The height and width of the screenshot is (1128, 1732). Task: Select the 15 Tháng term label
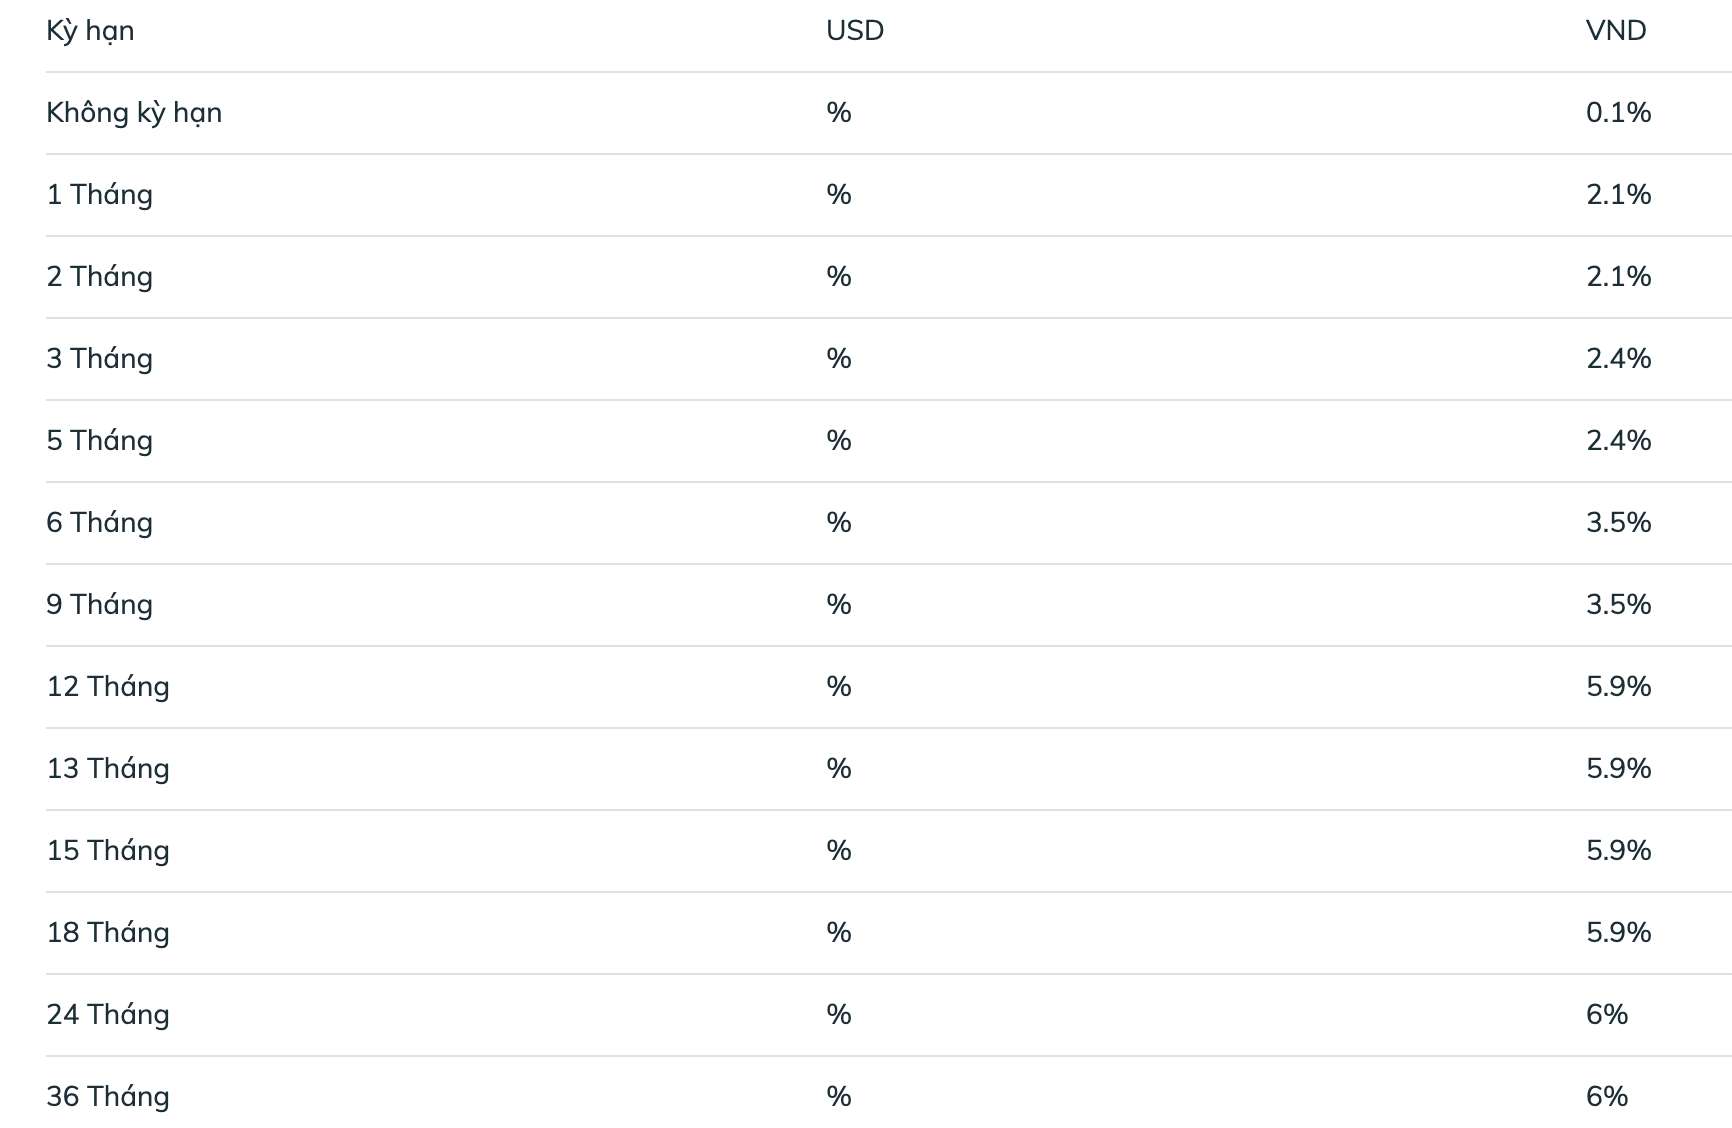pyautogui.click(x=108, y=851)
